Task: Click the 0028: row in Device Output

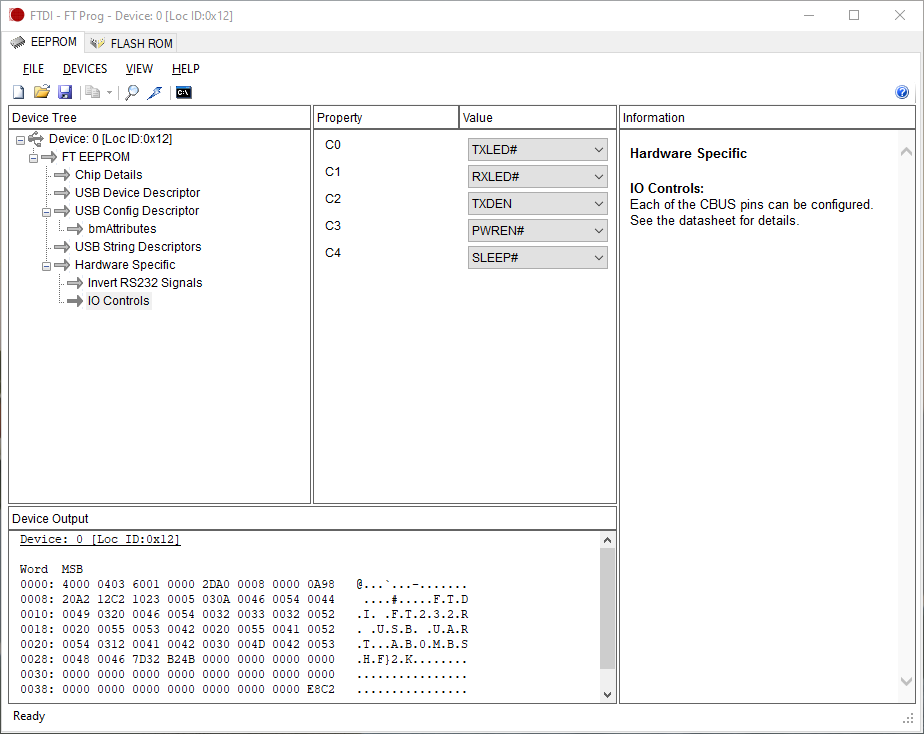Action: point(243,660)
